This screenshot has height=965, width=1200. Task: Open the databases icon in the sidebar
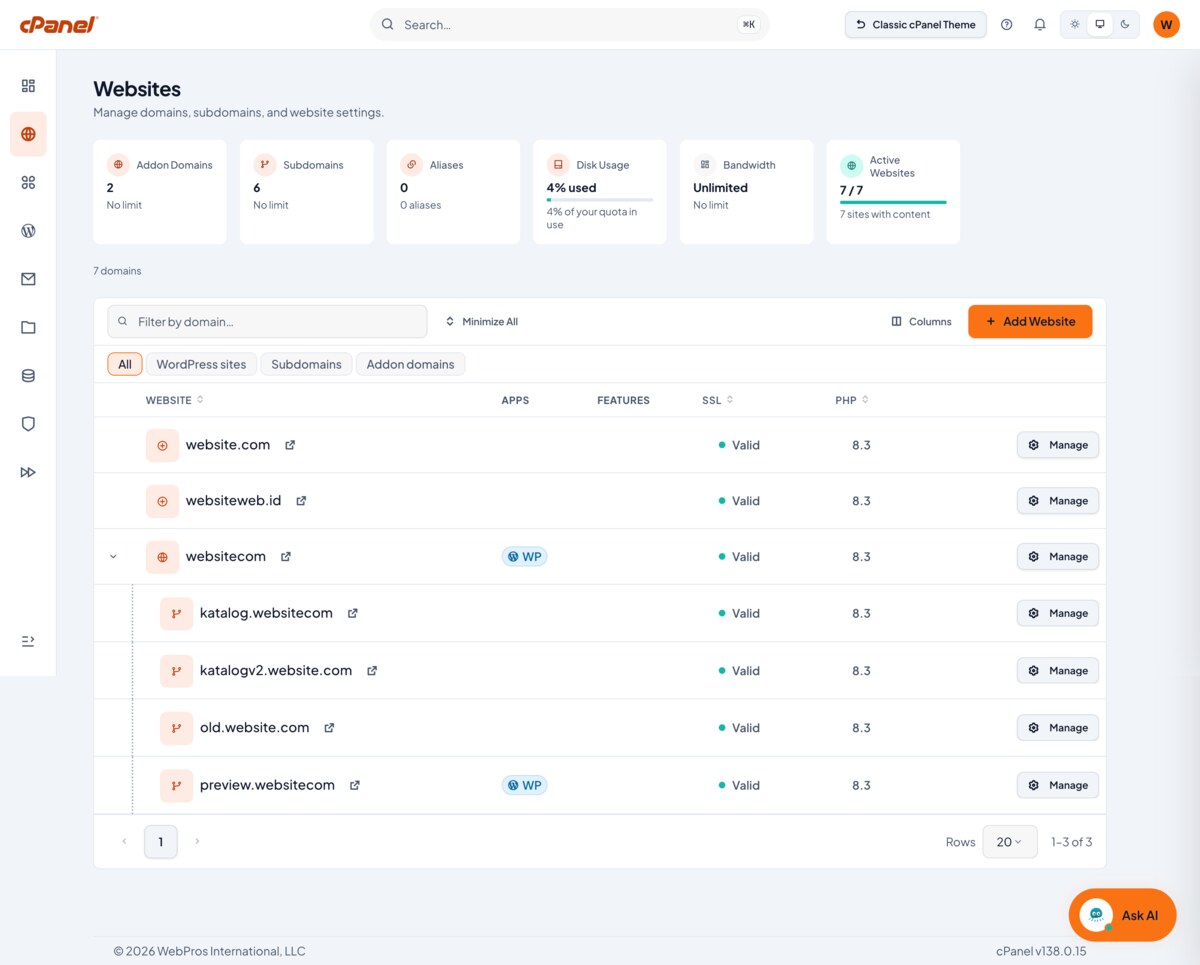pyautogui.click(x=28, y=376)
